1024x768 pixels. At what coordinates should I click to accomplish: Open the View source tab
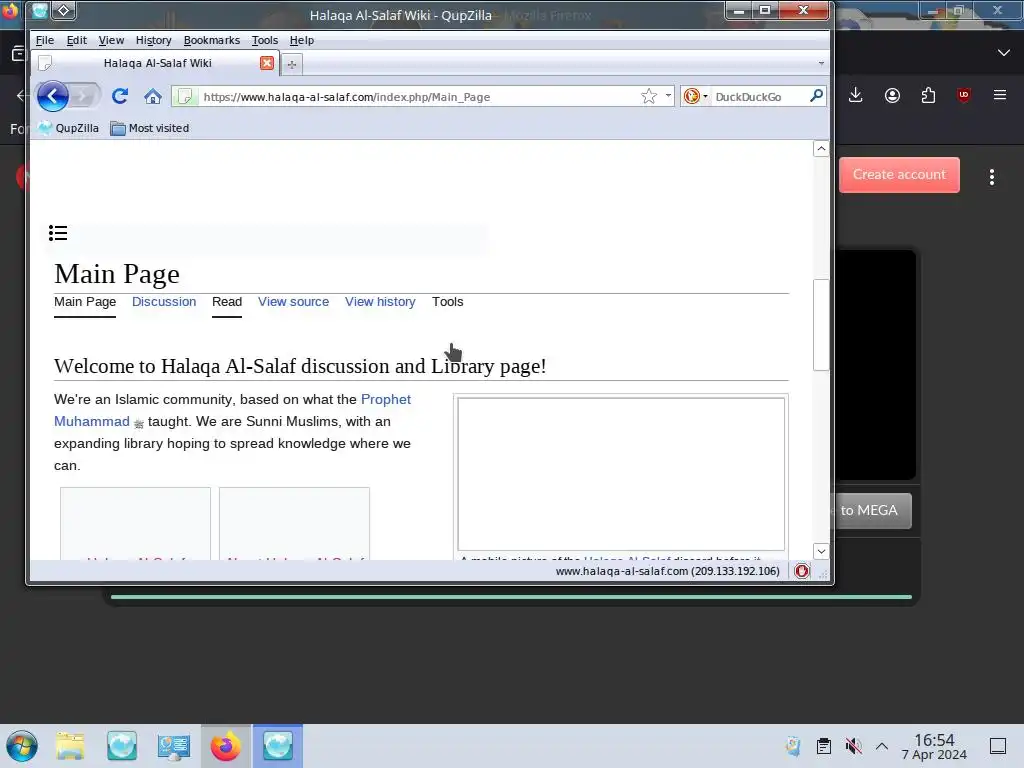[x=293, y=302]
